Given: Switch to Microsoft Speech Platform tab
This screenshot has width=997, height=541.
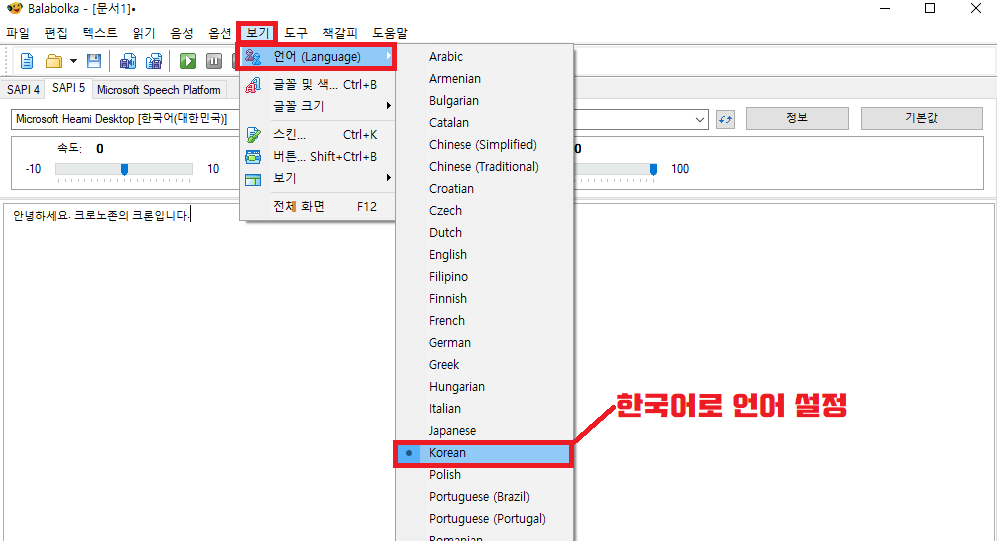Looking at the screenshot, I should (x=159, y=90).
